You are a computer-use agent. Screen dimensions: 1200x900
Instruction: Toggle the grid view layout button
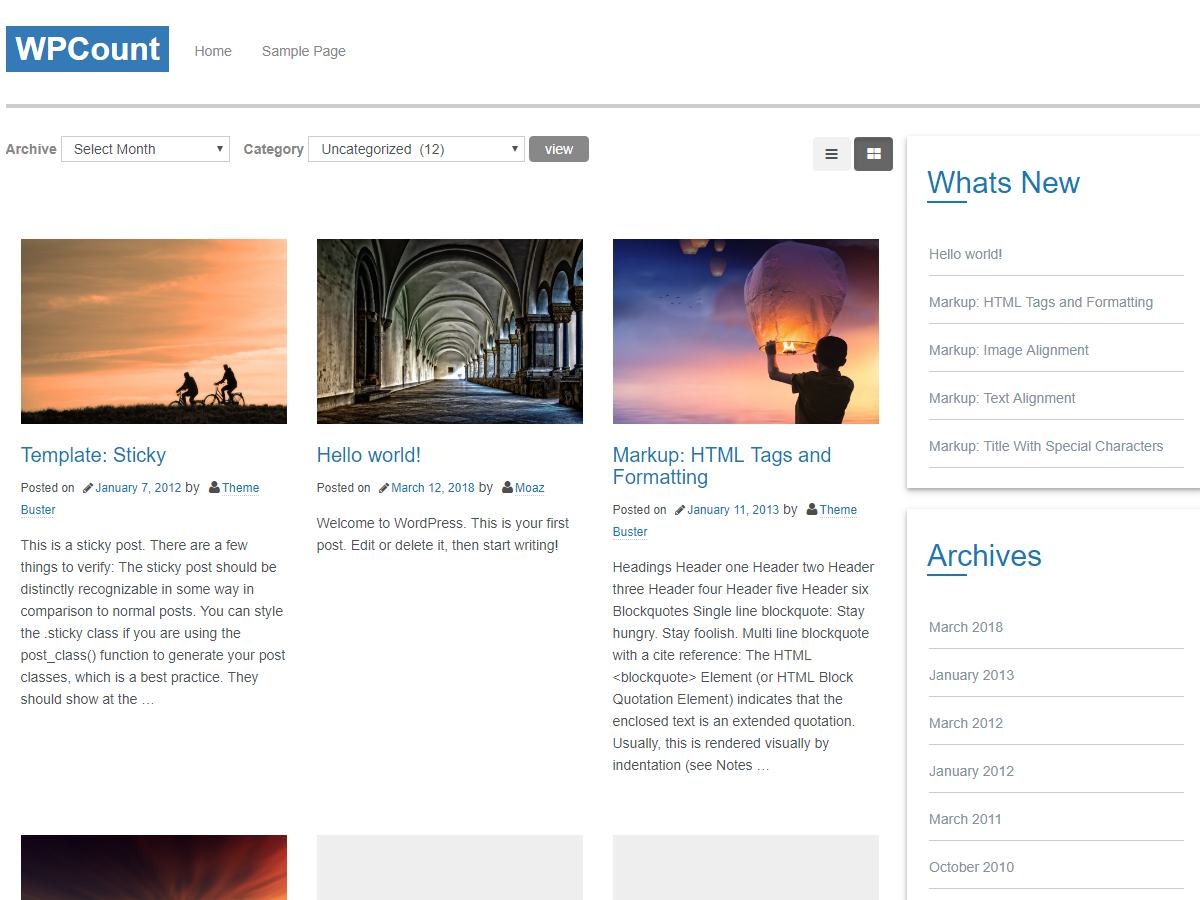pos(872,154)
